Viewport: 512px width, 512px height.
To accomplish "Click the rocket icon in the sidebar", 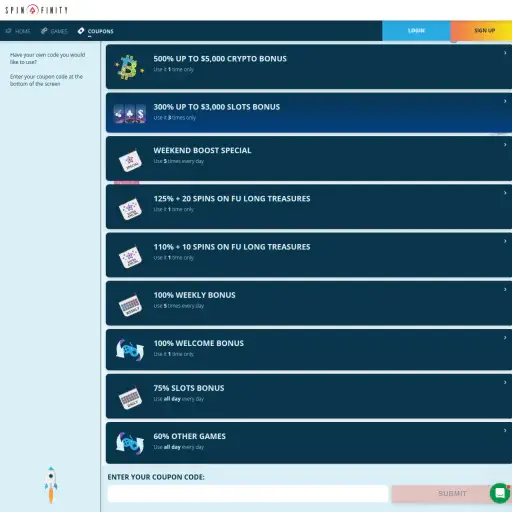I will point(51,484).
